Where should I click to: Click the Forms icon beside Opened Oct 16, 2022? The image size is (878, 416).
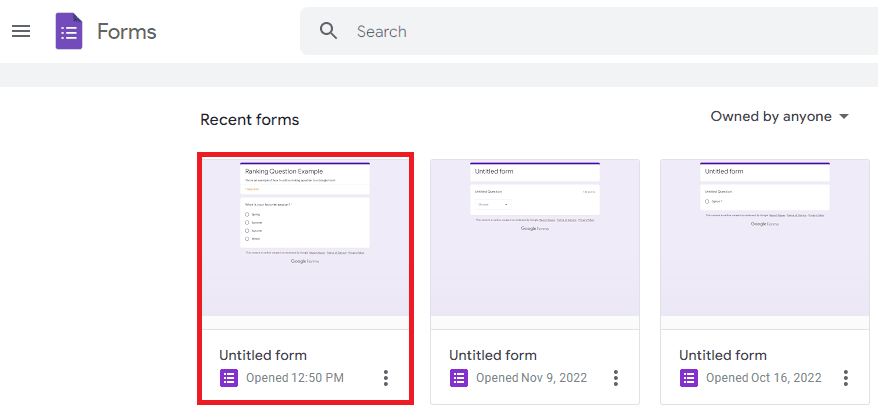[x=689, y=378]
